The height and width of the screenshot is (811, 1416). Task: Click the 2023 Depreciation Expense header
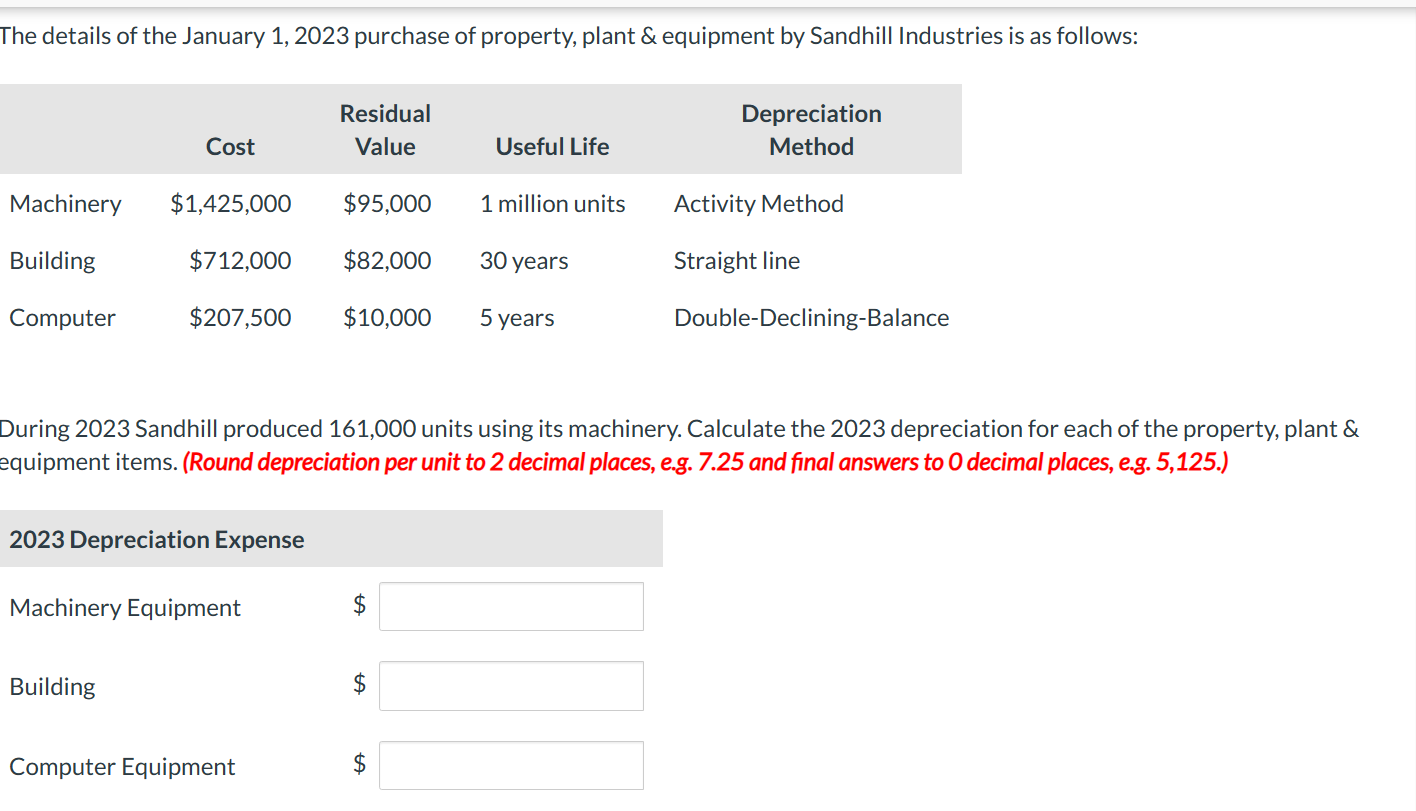pos(156,539)
